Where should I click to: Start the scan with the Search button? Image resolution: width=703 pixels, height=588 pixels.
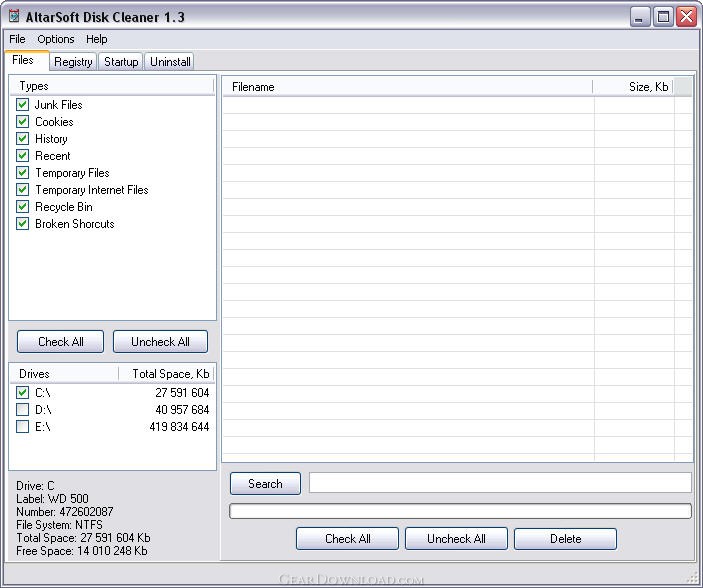pyautogui.click(x=265, y=483)
